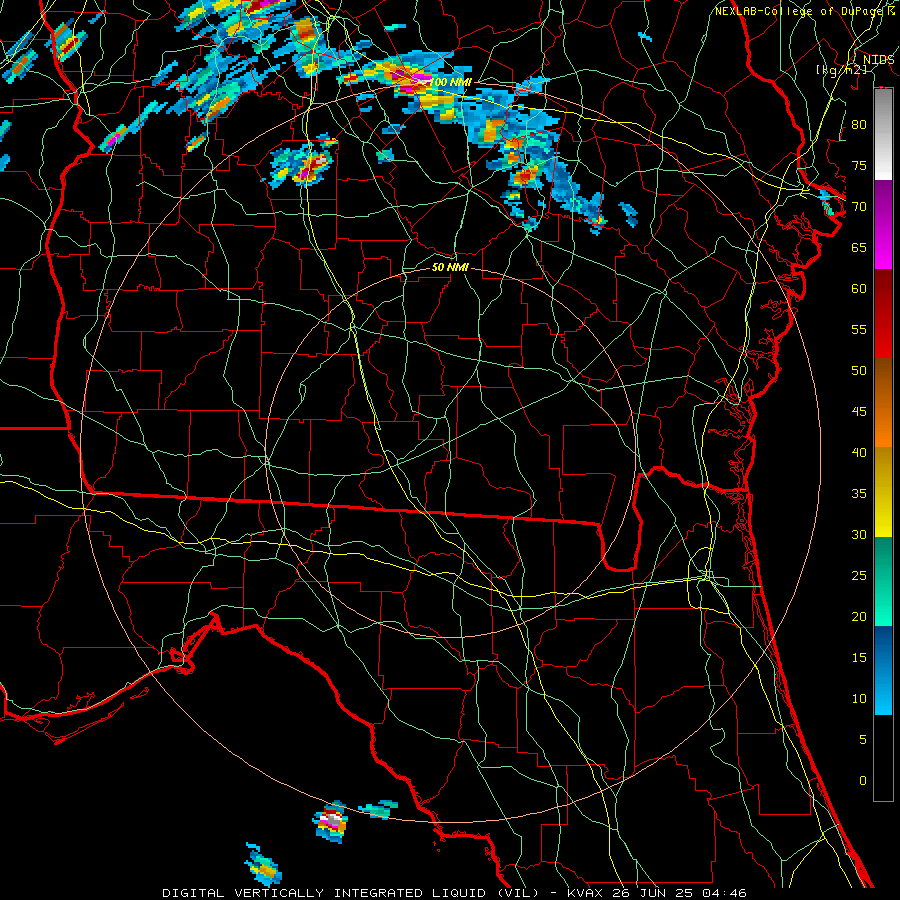The width and height of the screenshot is (900, 900).
Task: Click the 65 value on the scale
Action: point(859,247)
